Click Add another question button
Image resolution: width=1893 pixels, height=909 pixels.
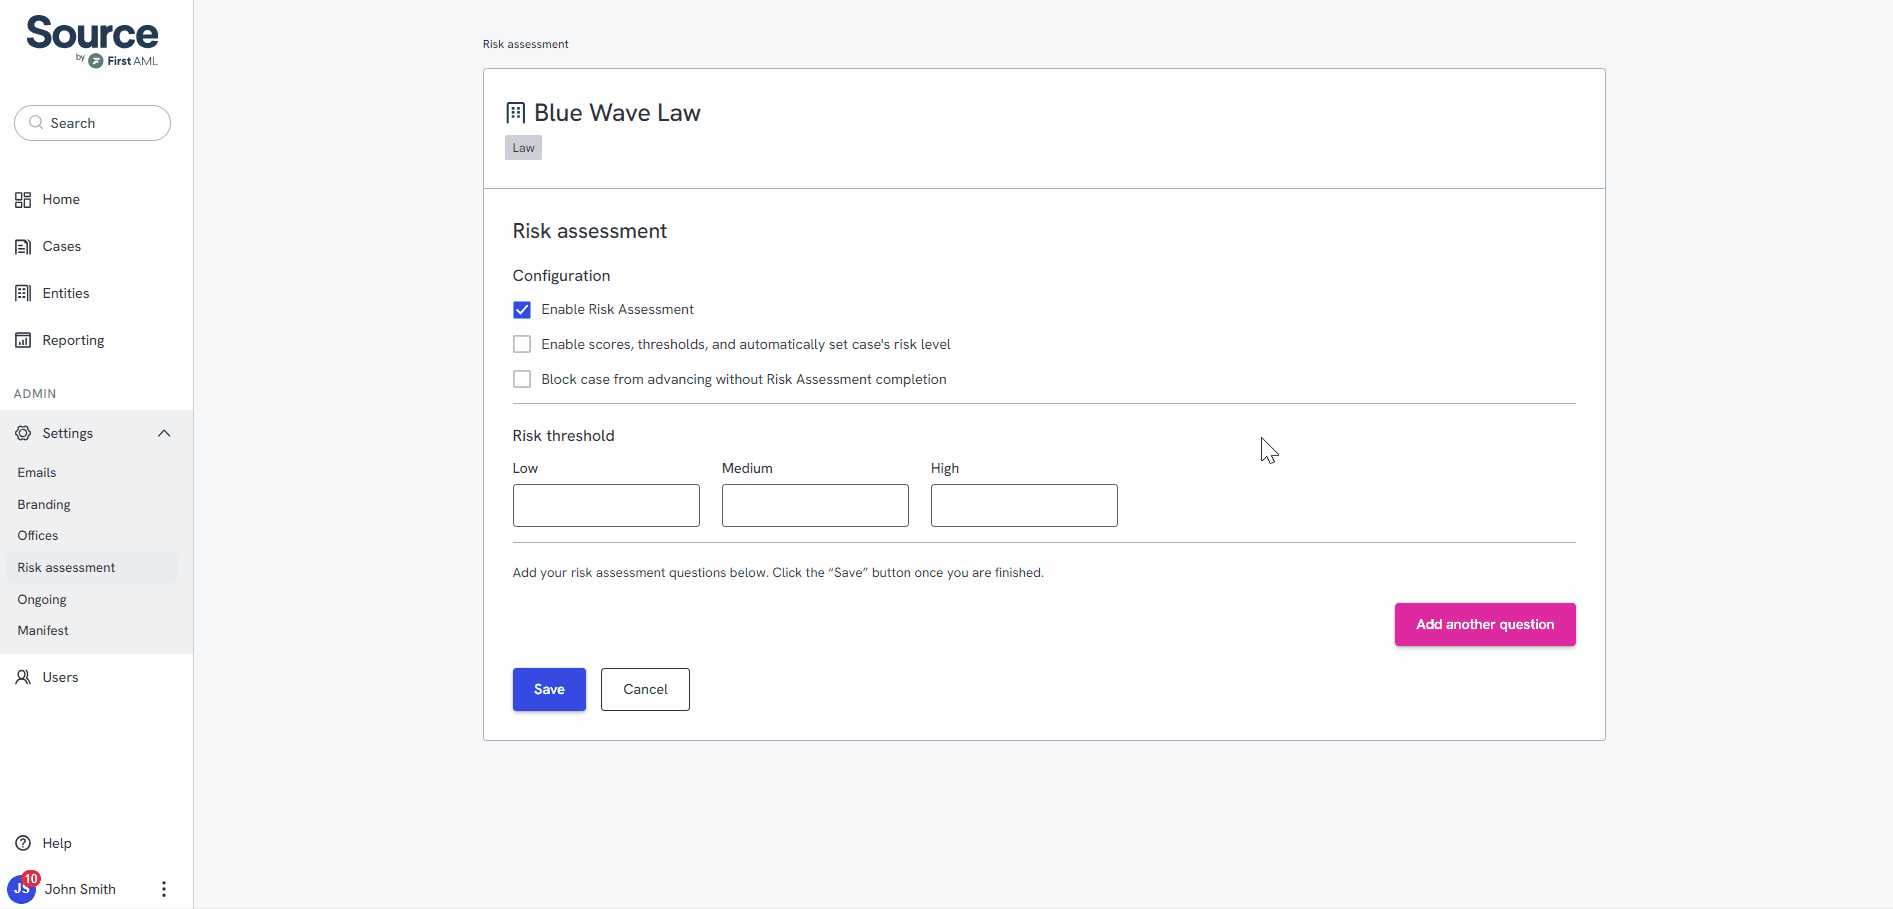1485,624
